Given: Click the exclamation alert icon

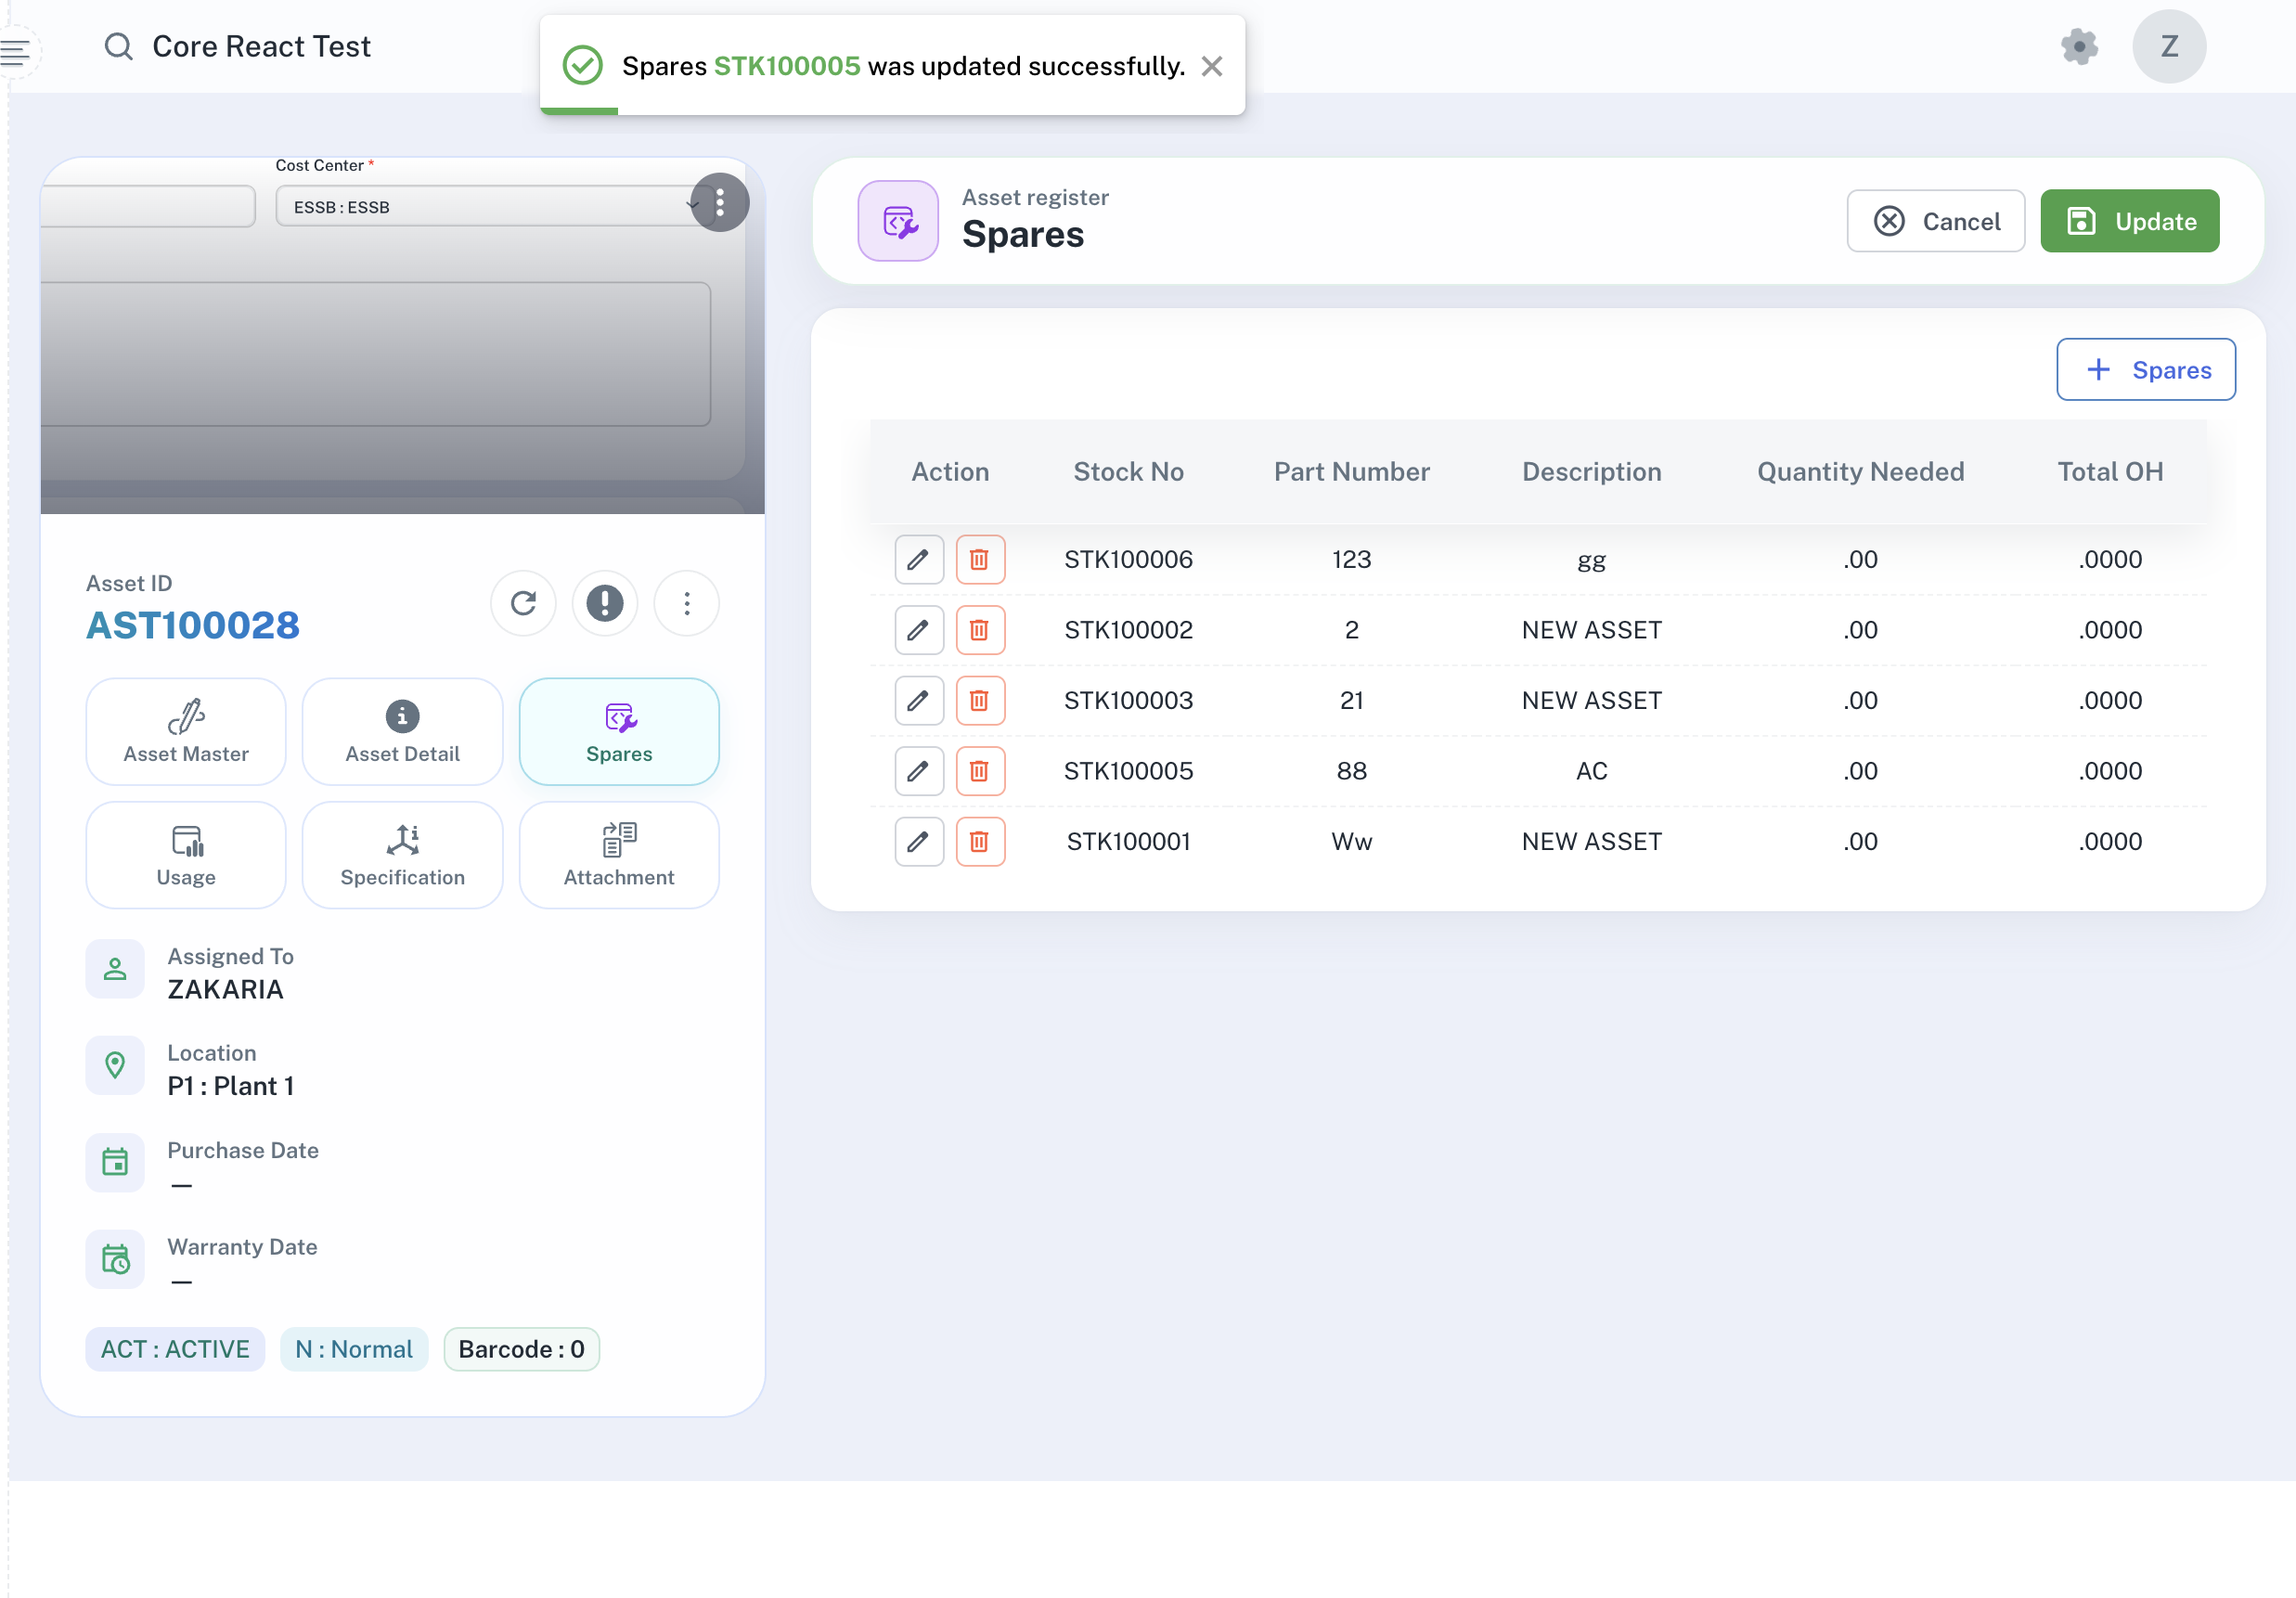Looking at the screenshot, I should [604, 603].
